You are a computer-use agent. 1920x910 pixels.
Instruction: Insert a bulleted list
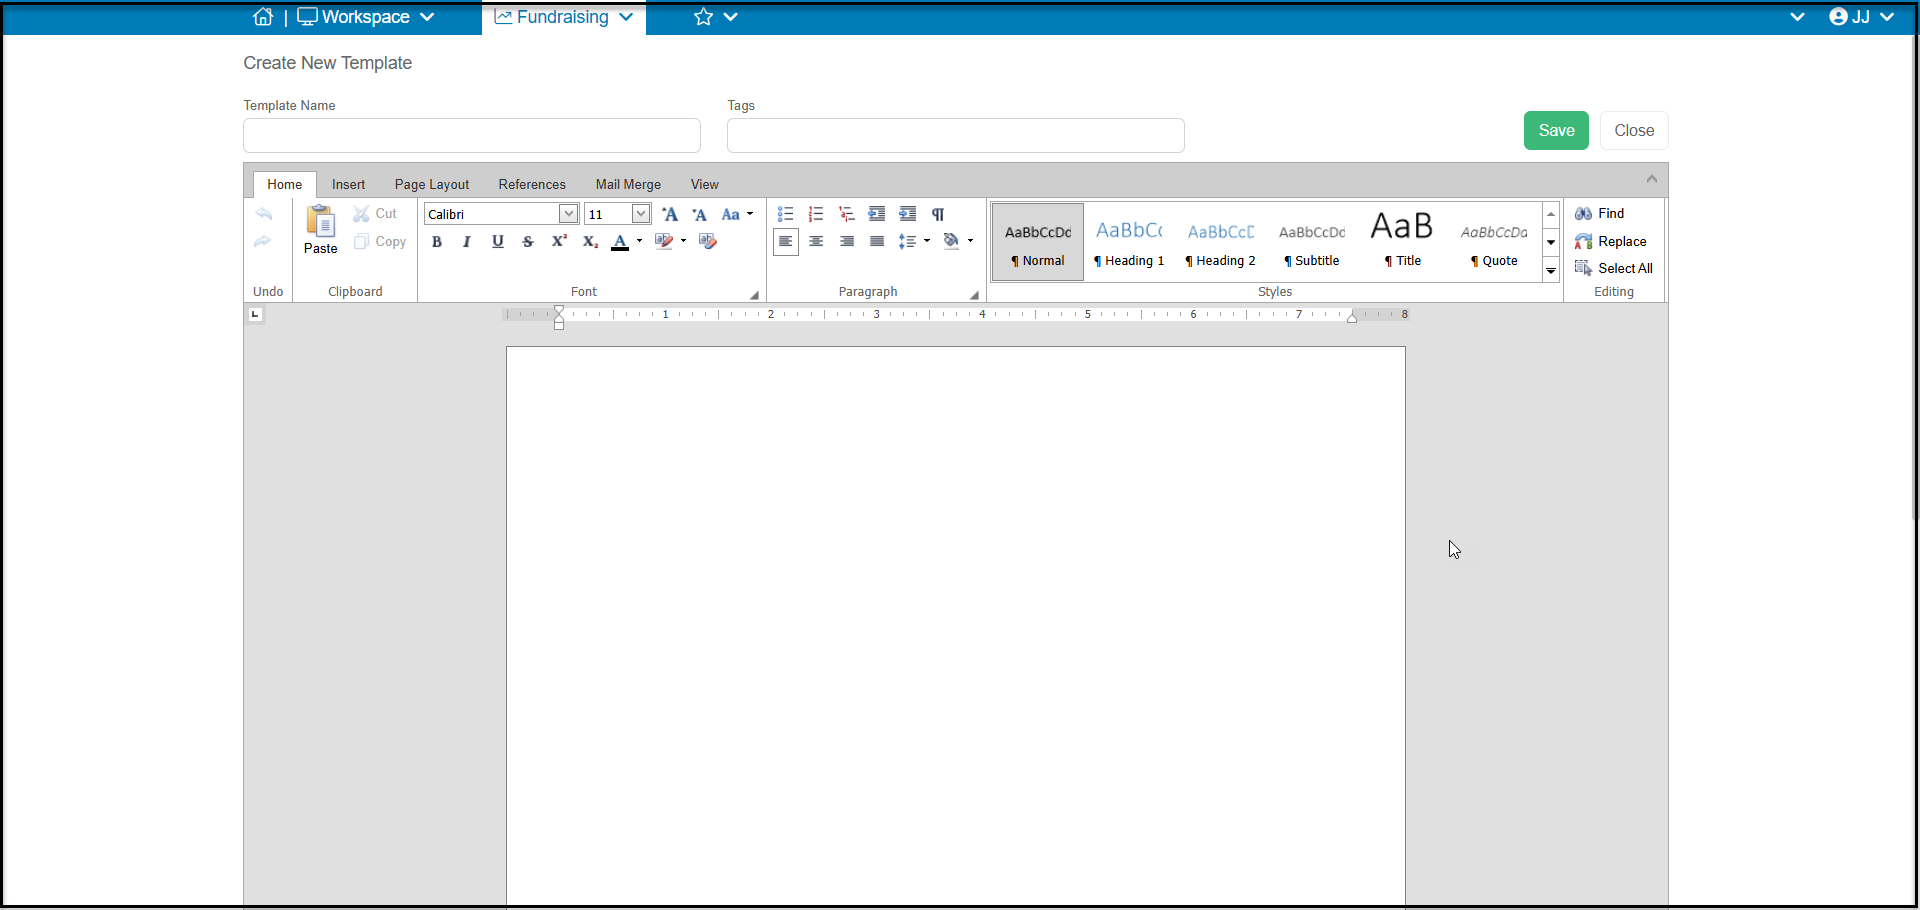pyautogui.click(x=786, y=214)
